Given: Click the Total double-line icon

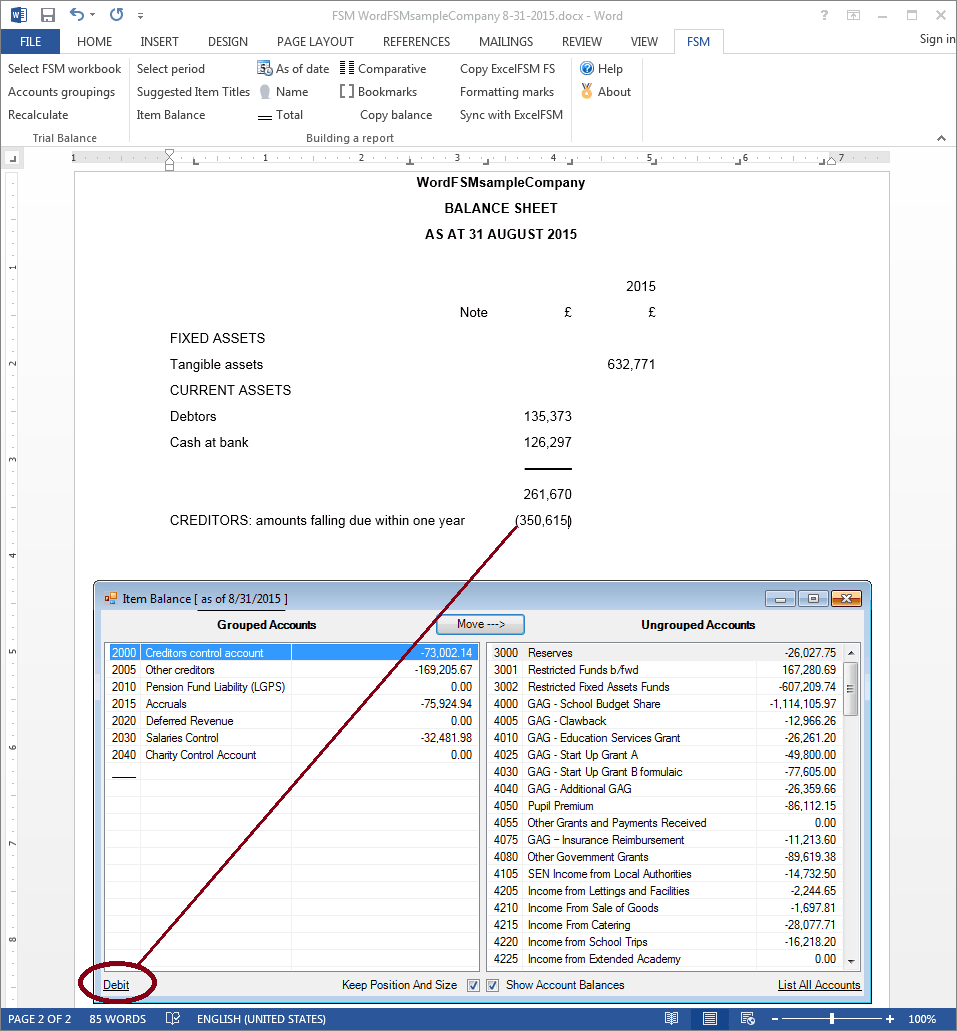Looking at the screenshot, I should (x=264, y=116).
